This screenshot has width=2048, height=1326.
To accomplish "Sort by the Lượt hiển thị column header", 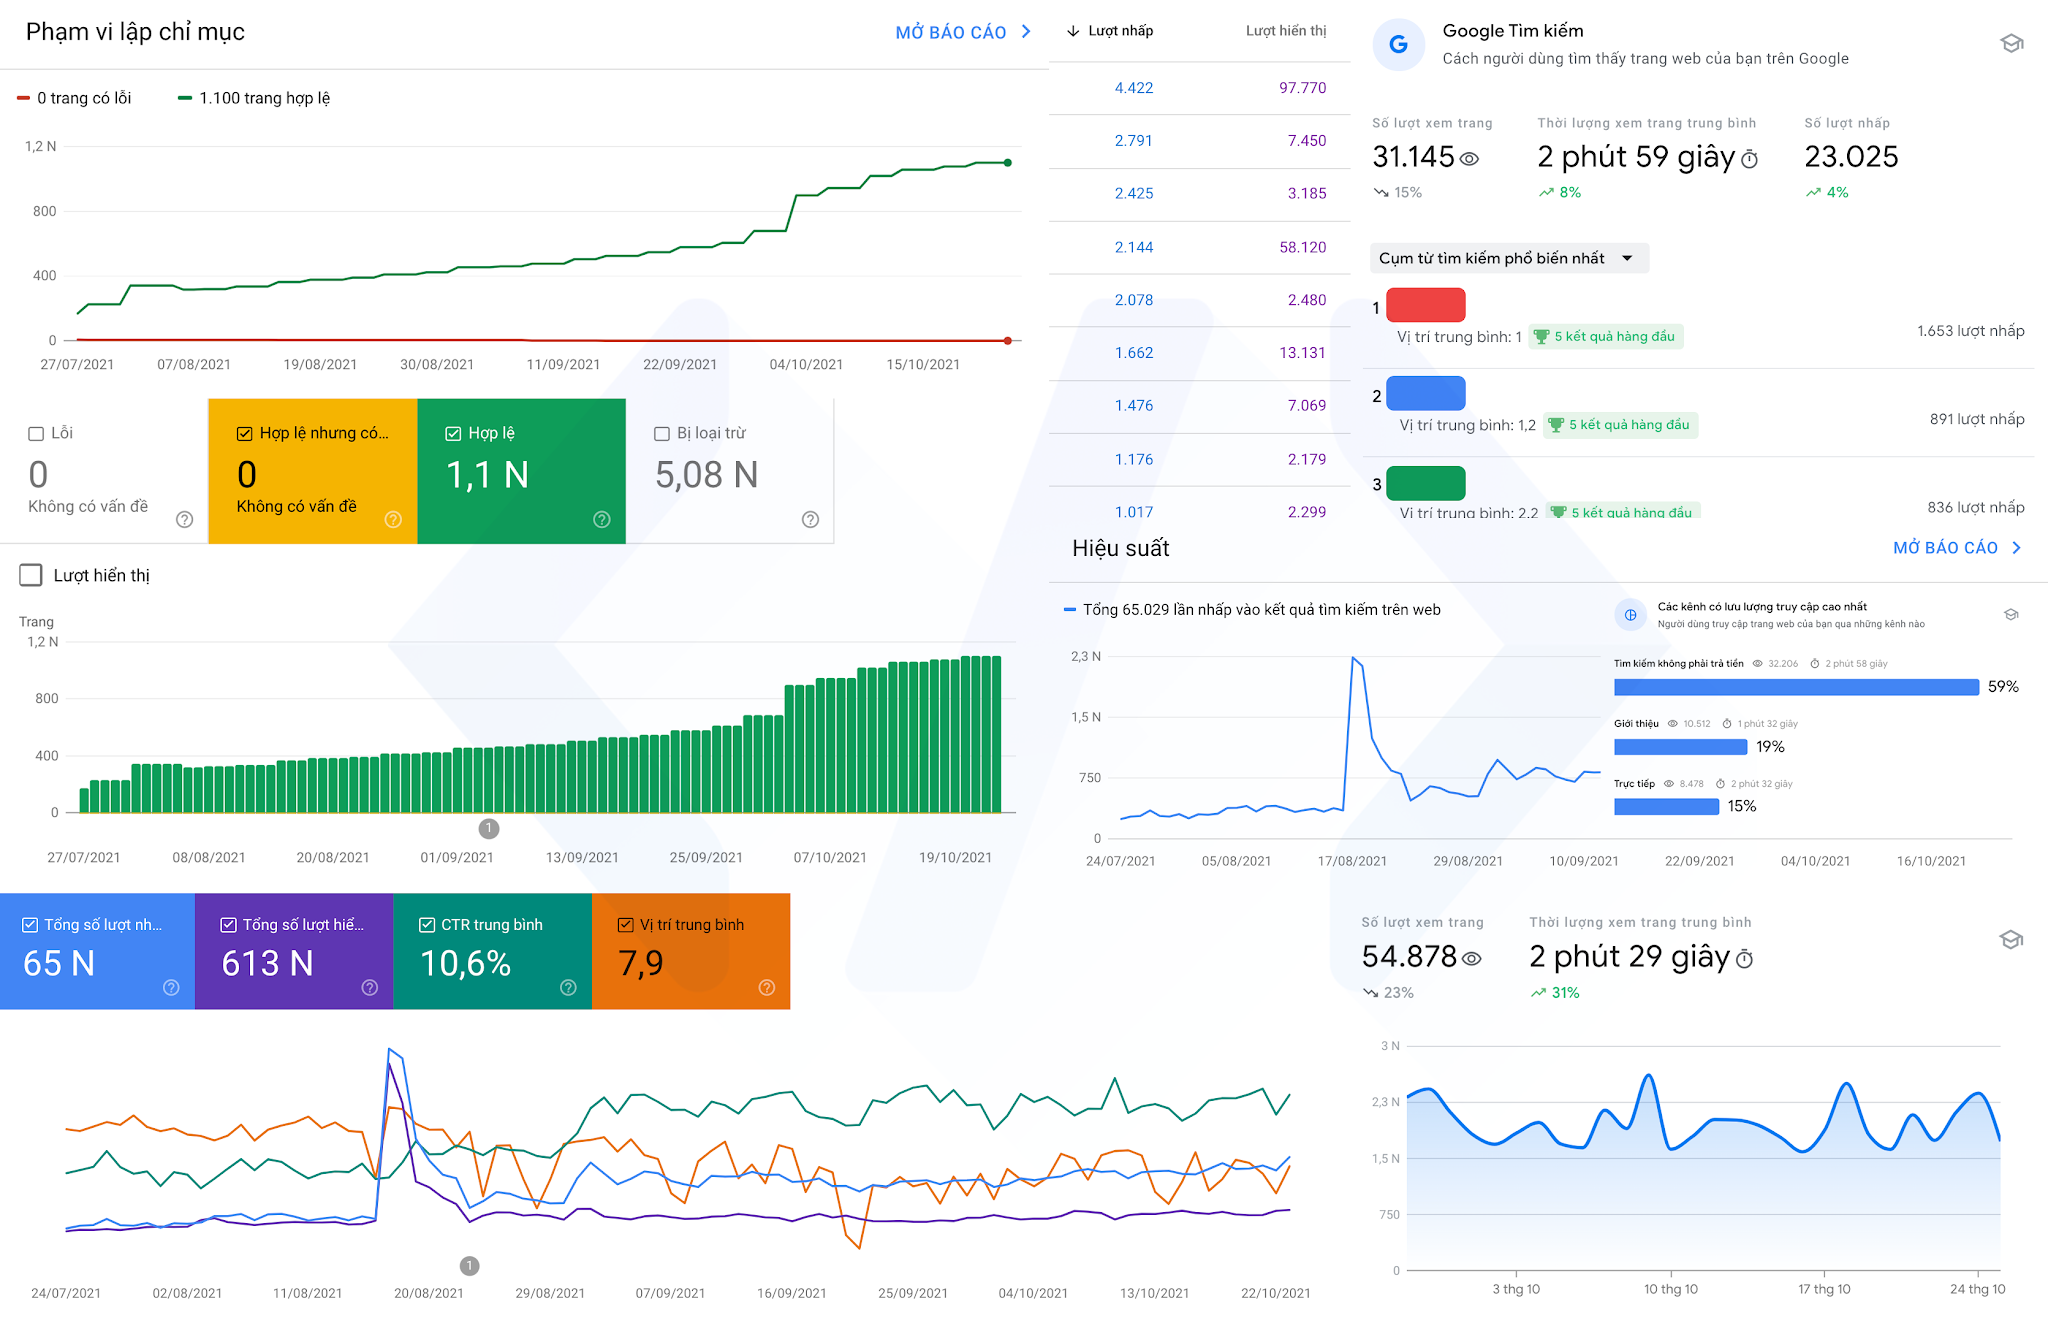I will click(1286, 31).
